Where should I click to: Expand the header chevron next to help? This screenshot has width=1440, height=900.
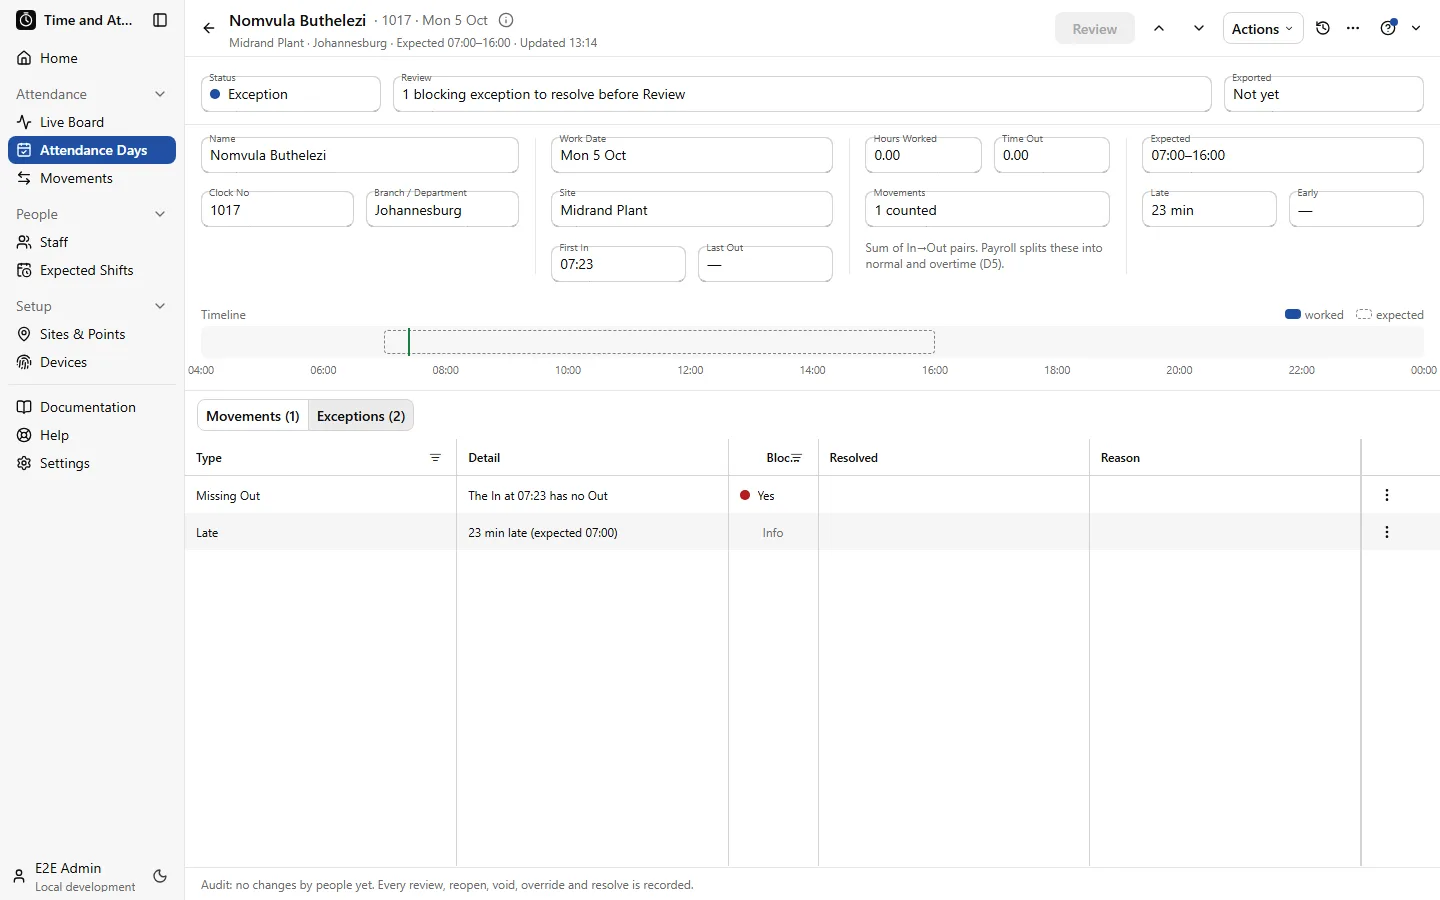tap(1416, 28)
